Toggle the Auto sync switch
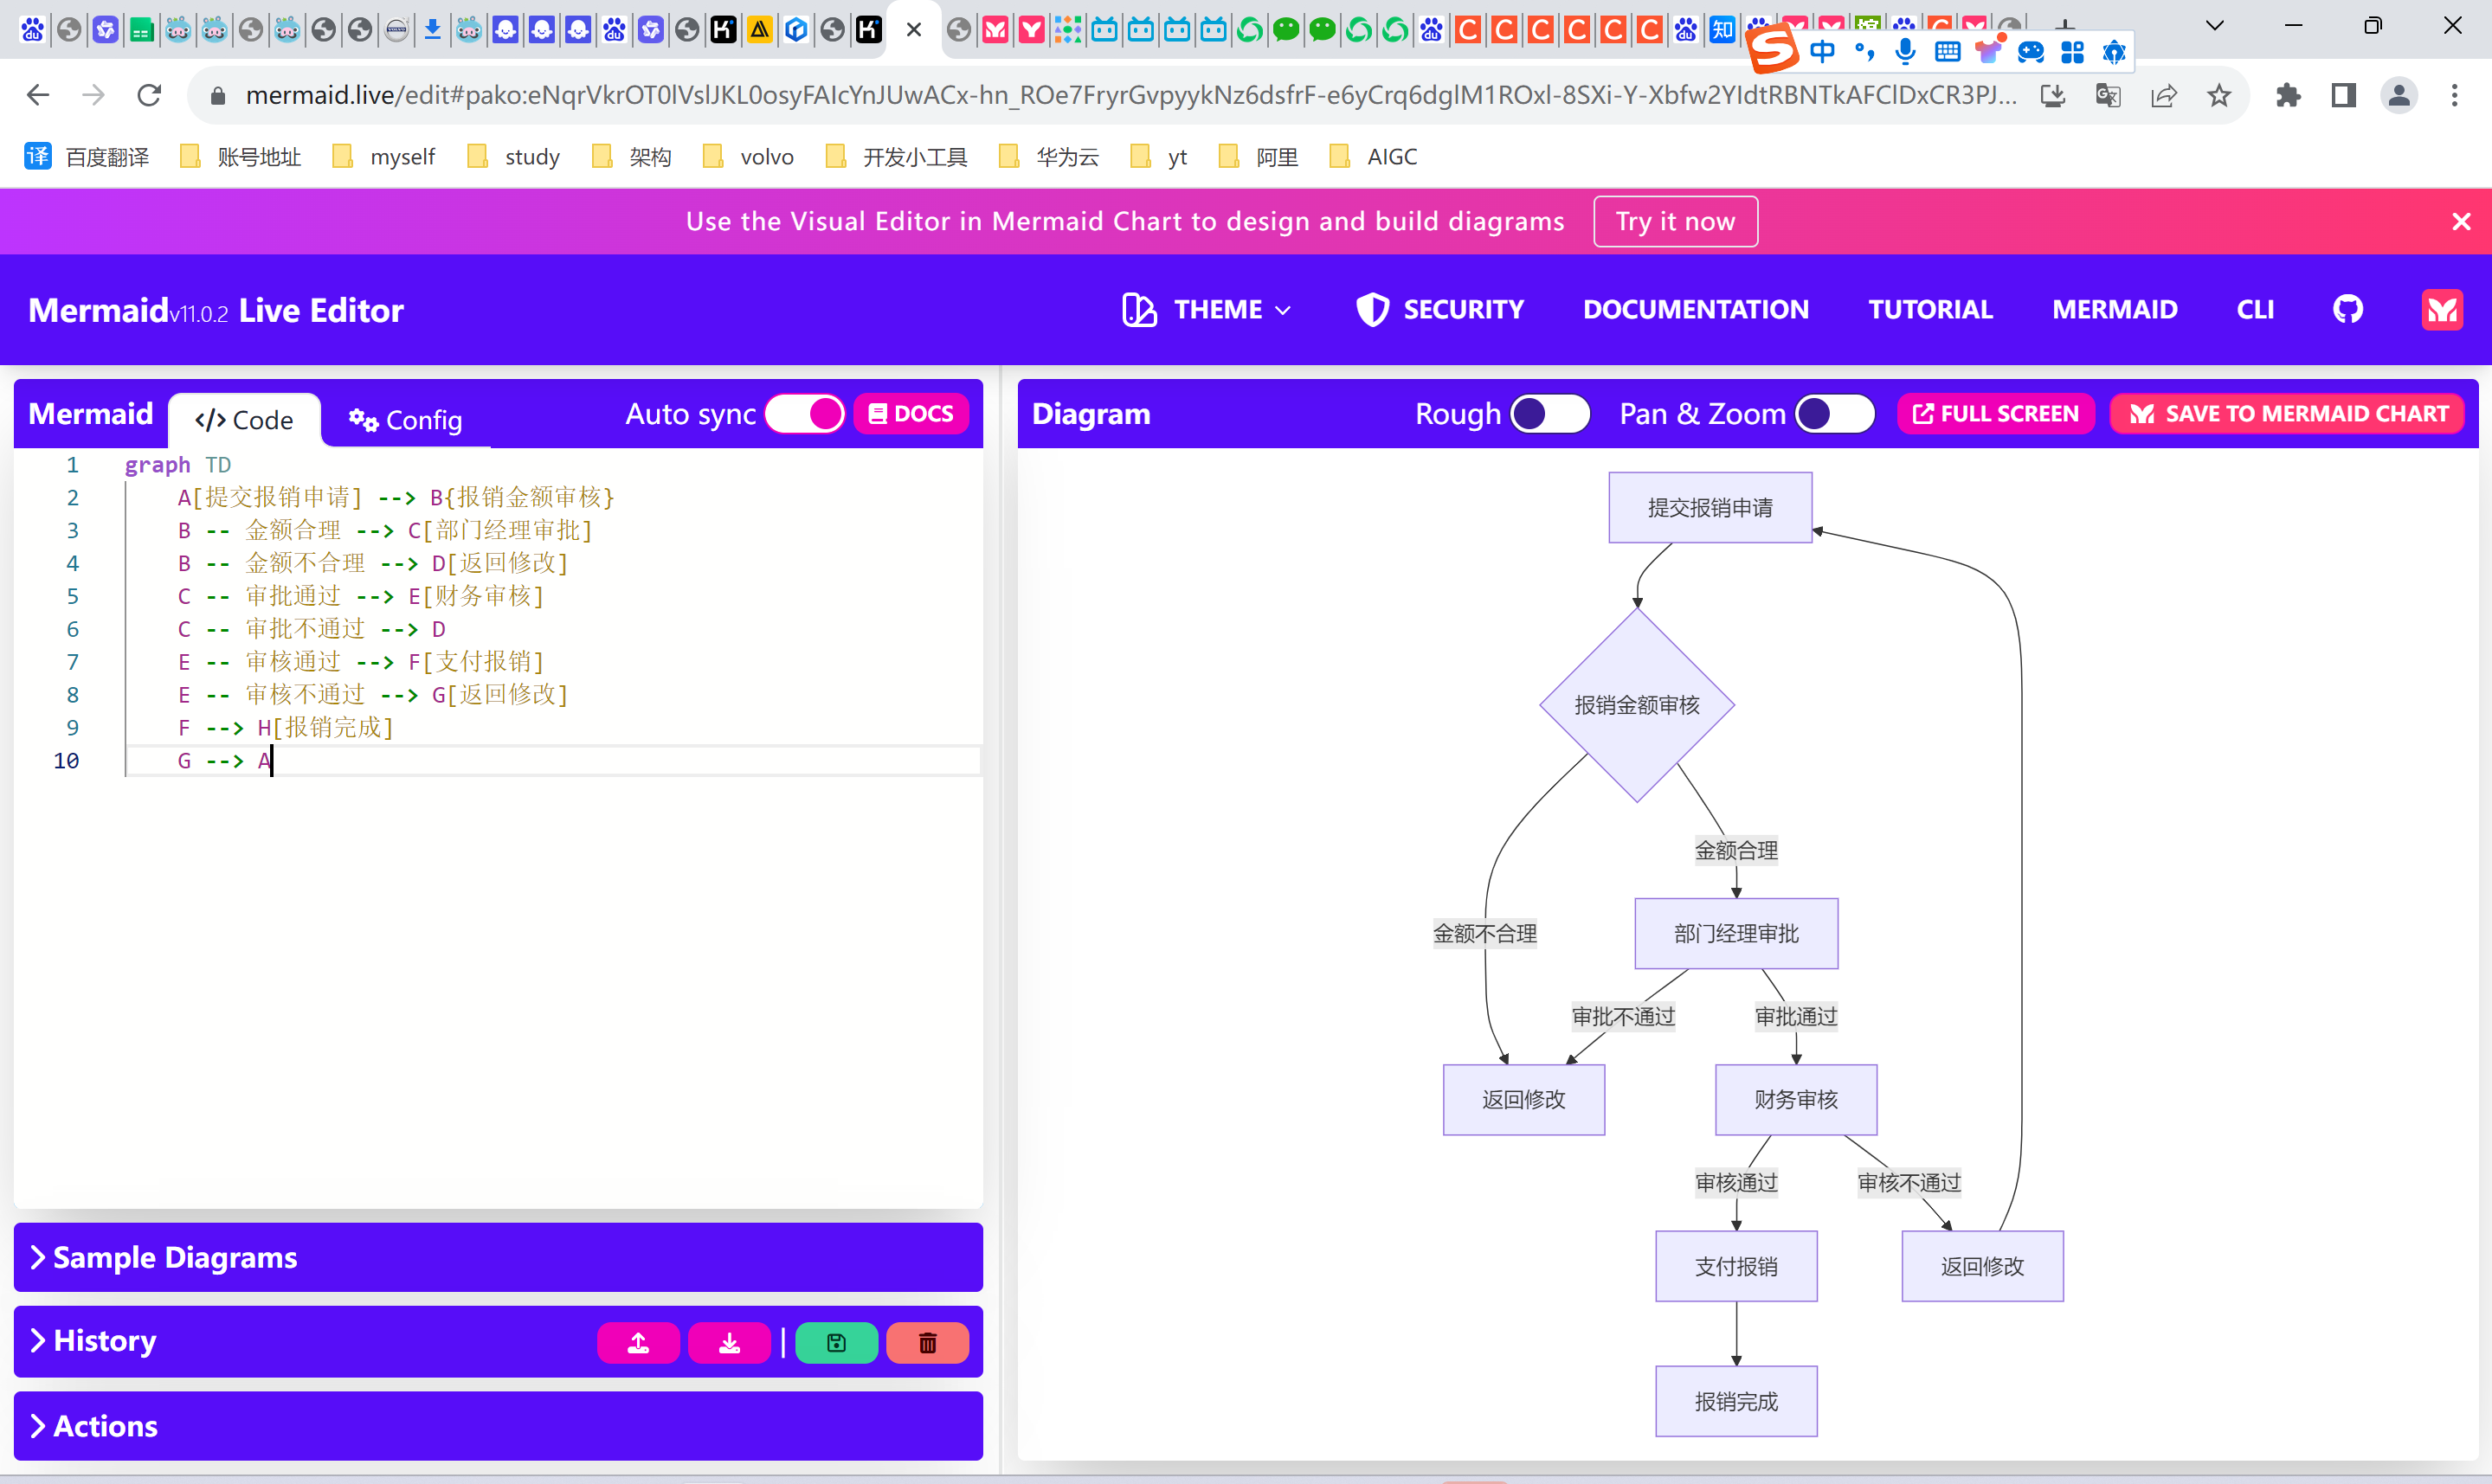 [805, 413]
